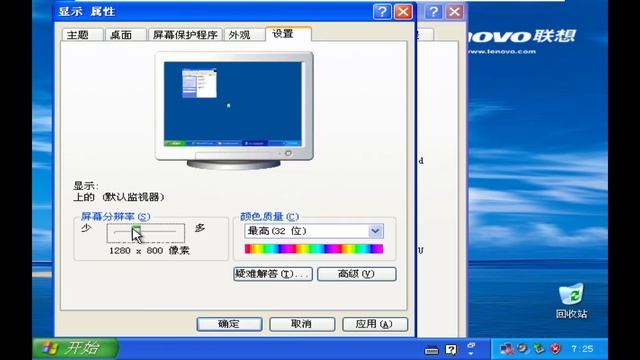Screen dimensions: 640x360
Task: Open 高级 advanced settings
Action: (357, 274)
